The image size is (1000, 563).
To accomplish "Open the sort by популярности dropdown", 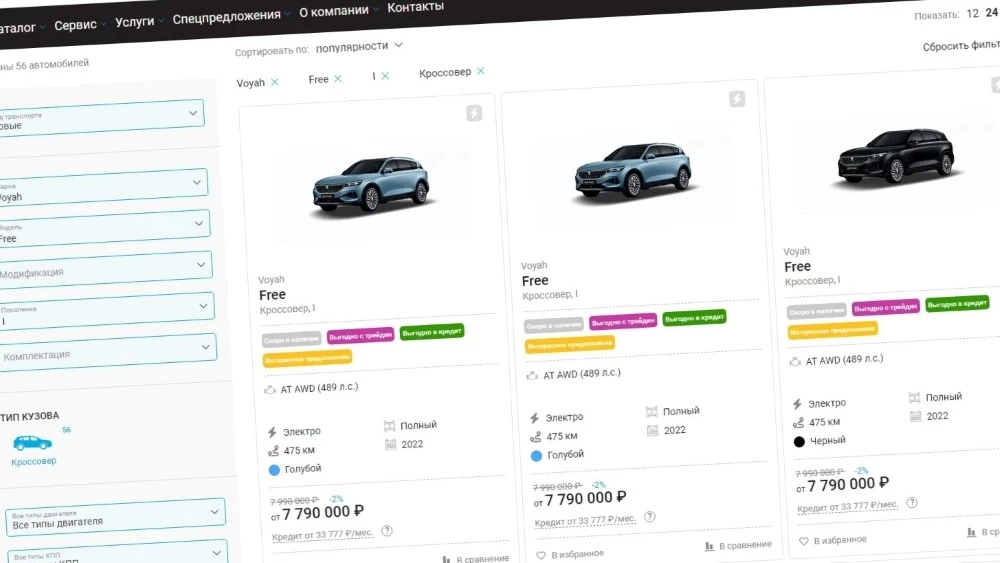I will click(x=359, y=46).
